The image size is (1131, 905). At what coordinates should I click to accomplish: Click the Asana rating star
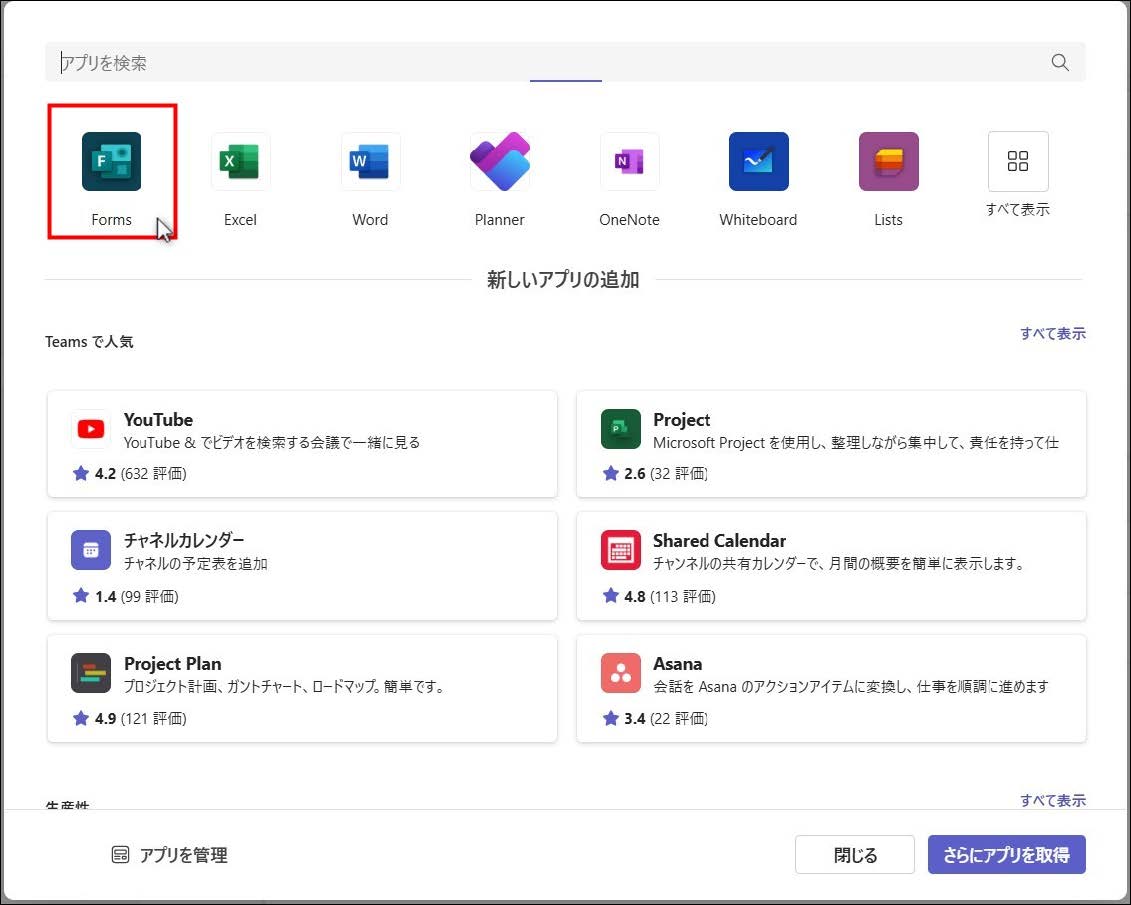point(610,718)
